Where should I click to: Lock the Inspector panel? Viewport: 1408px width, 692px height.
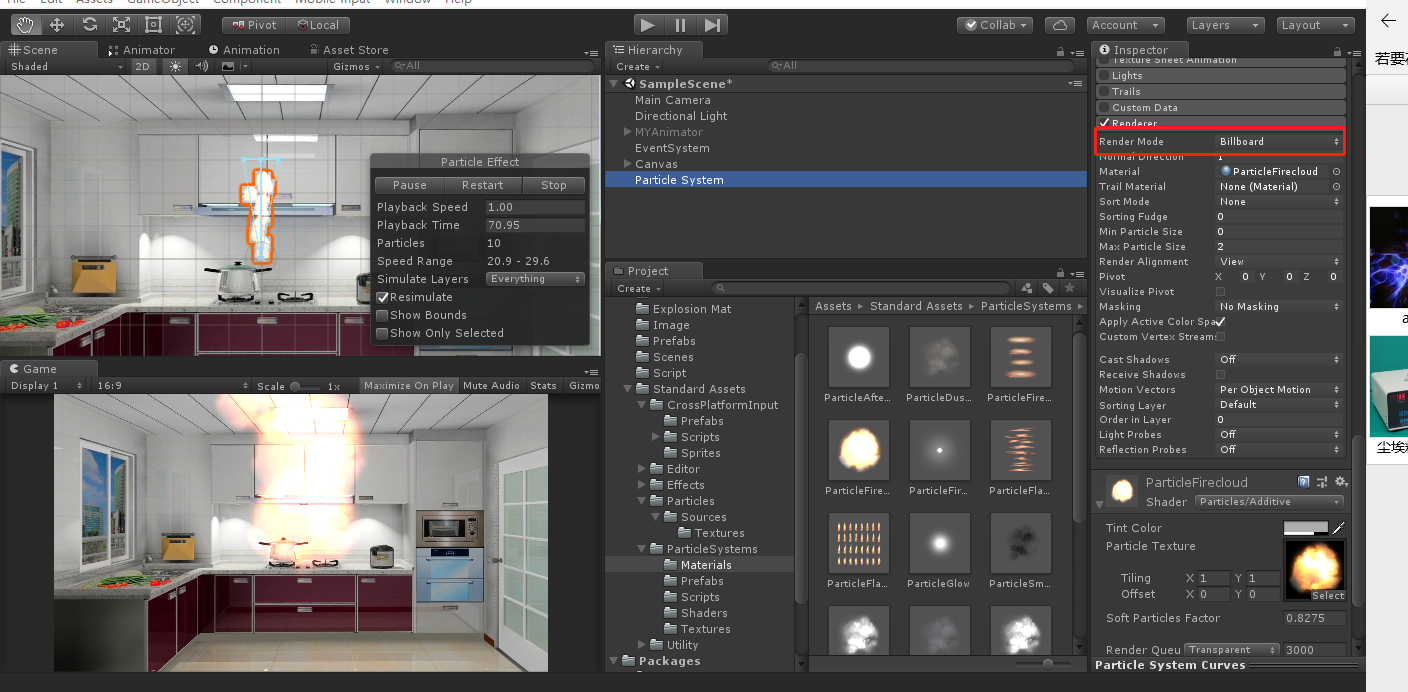(1337, 50)
